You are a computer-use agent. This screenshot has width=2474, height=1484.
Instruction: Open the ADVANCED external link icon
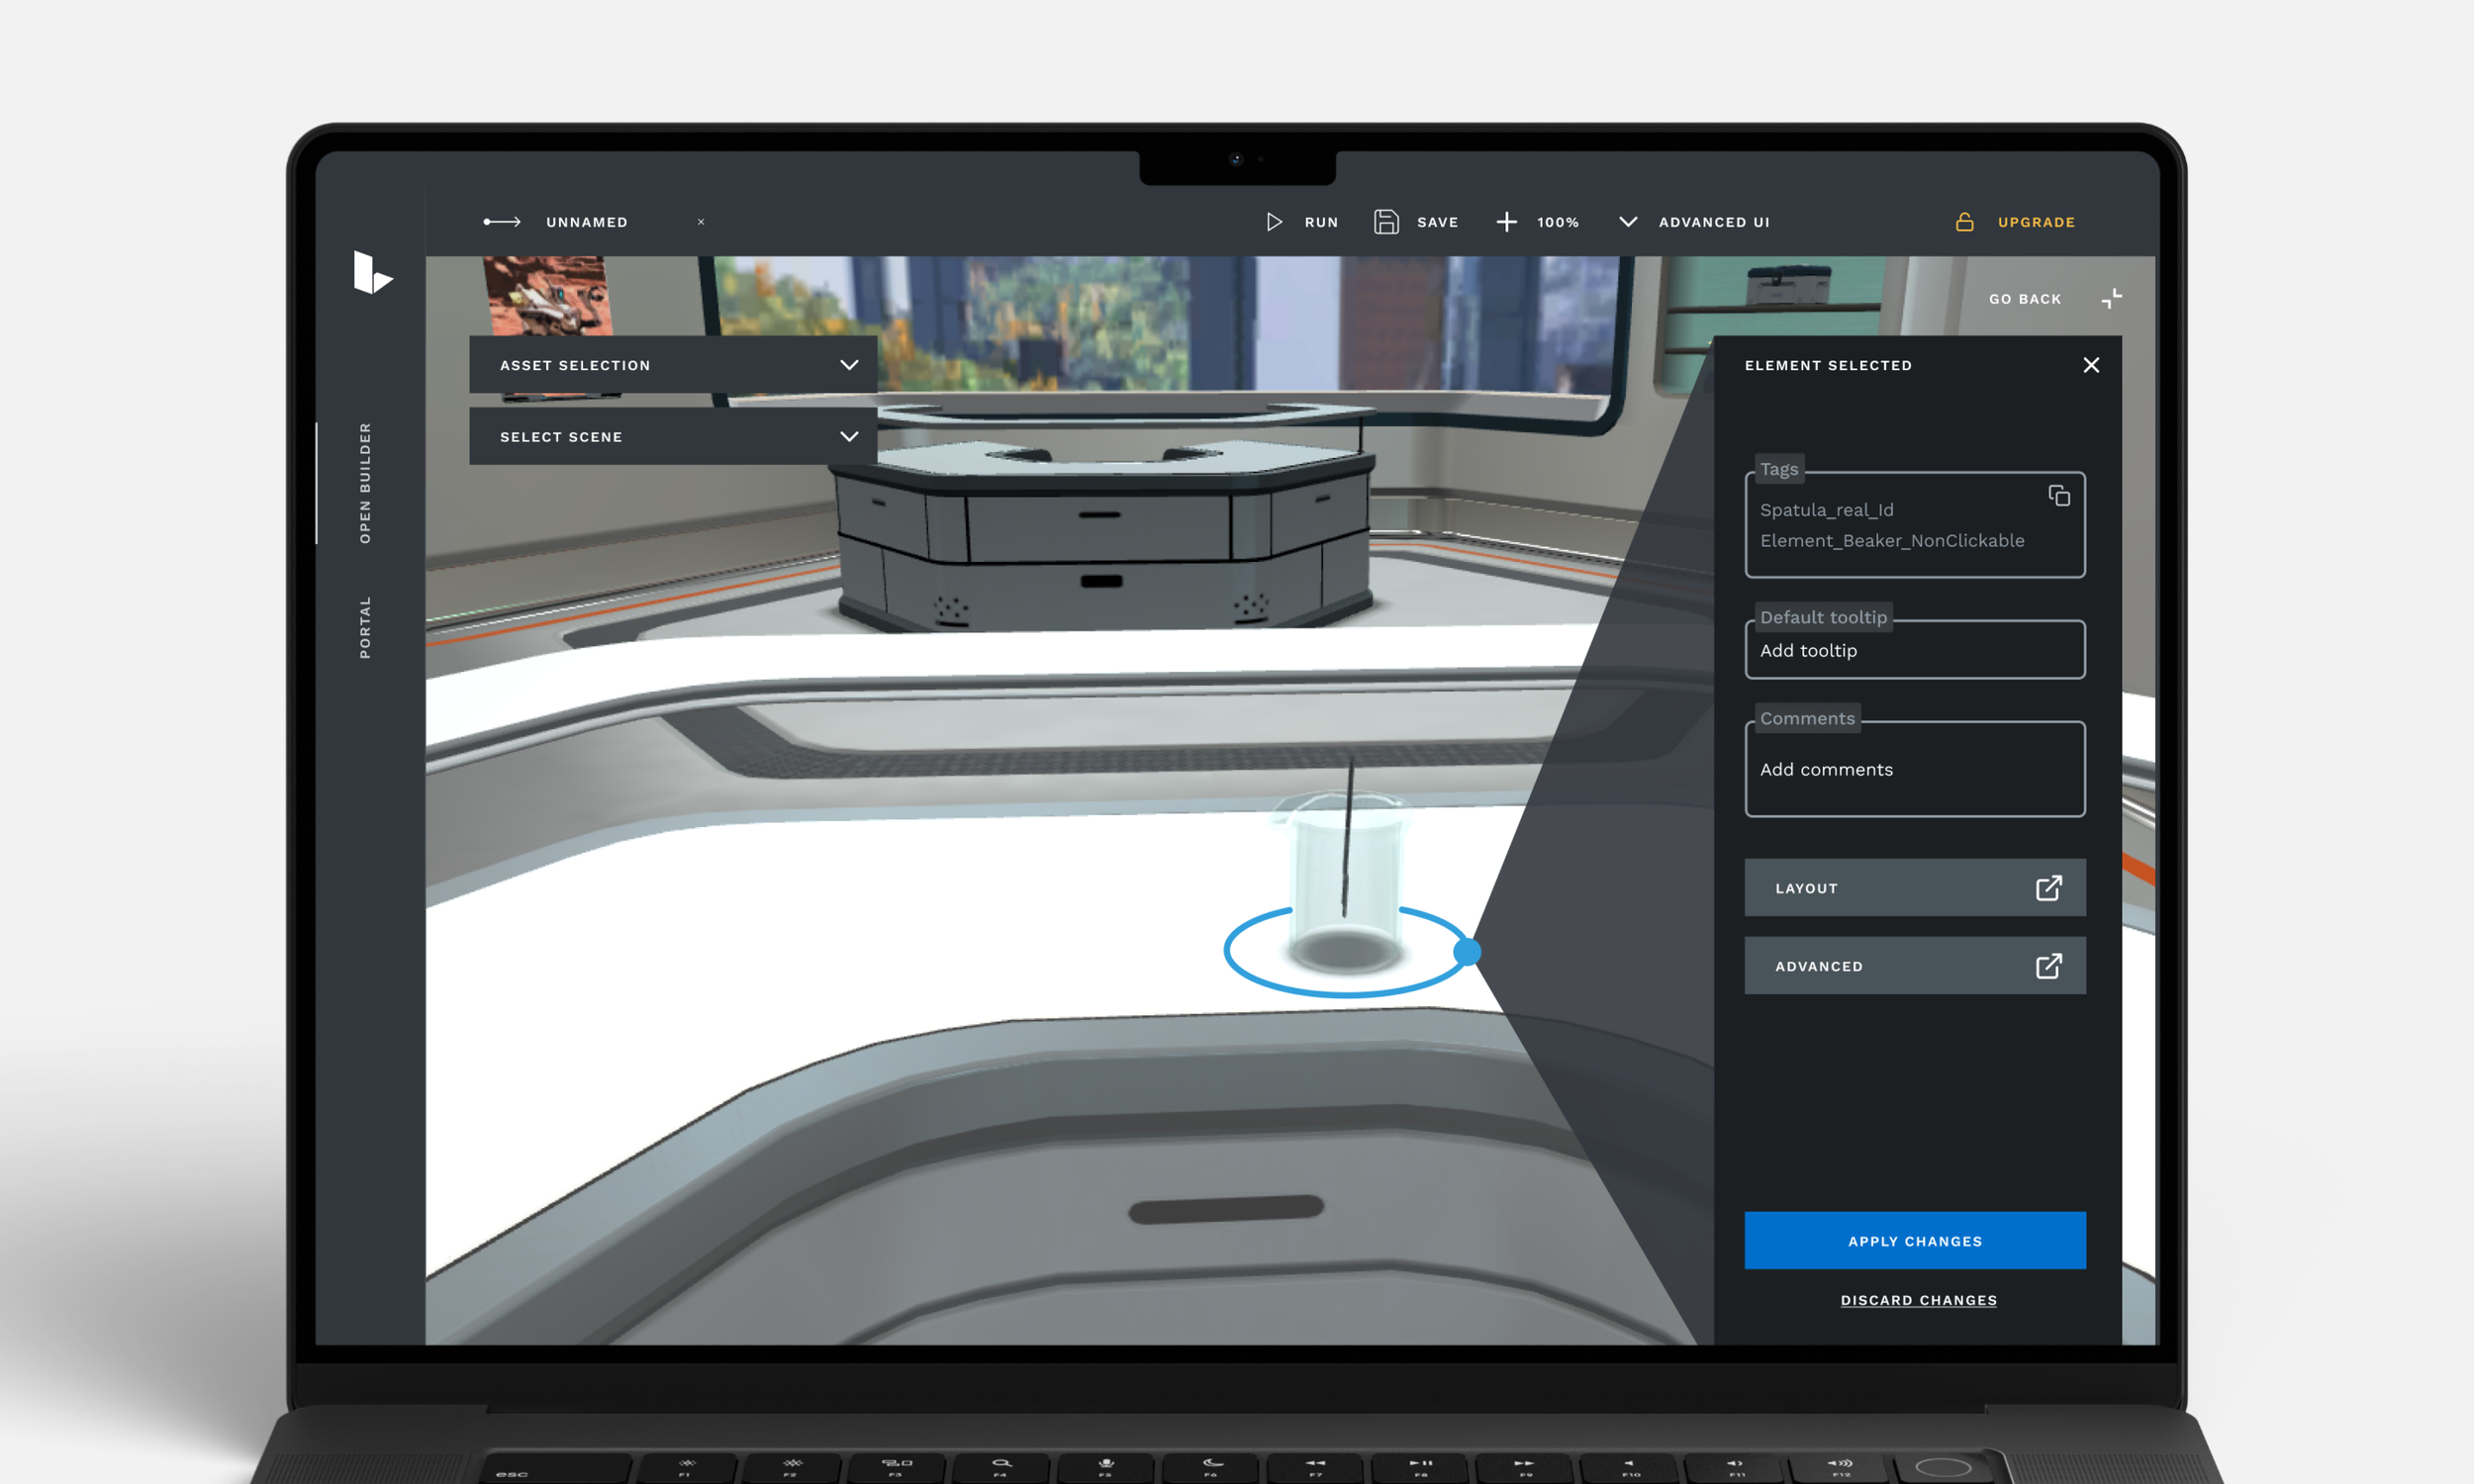pyautogui.click(x=2049, y=966)
